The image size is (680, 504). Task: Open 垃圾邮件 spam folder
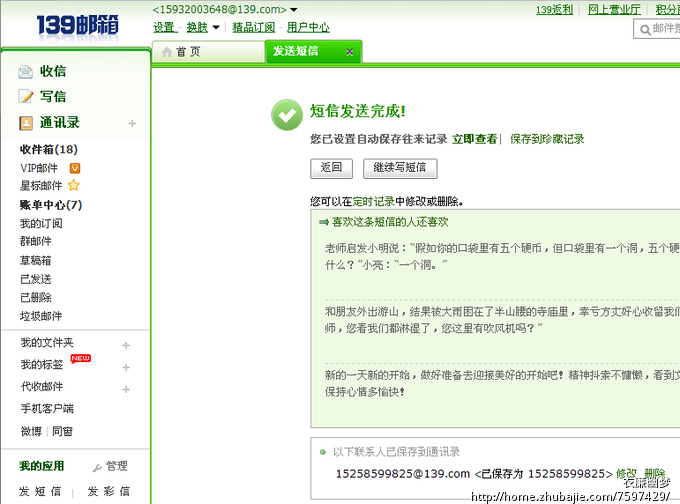click(x=41, y=316)
